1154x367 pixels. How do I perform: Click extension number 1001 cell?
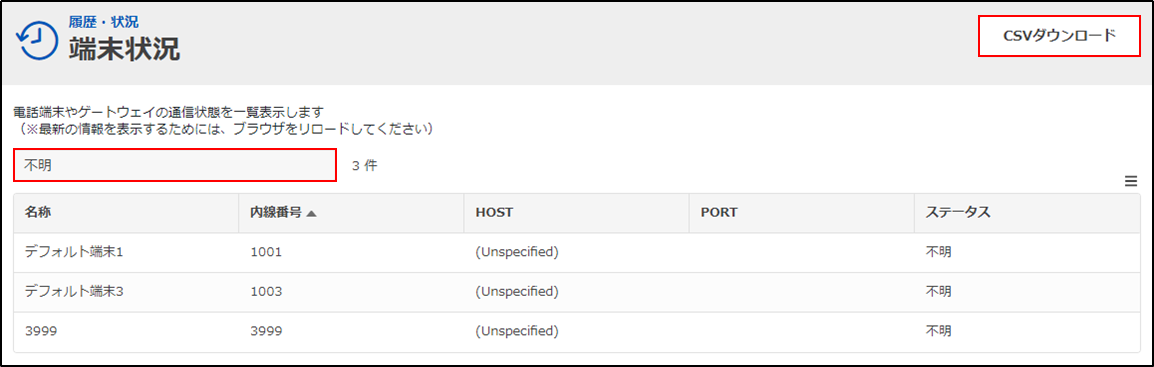[x=266, y=252]
